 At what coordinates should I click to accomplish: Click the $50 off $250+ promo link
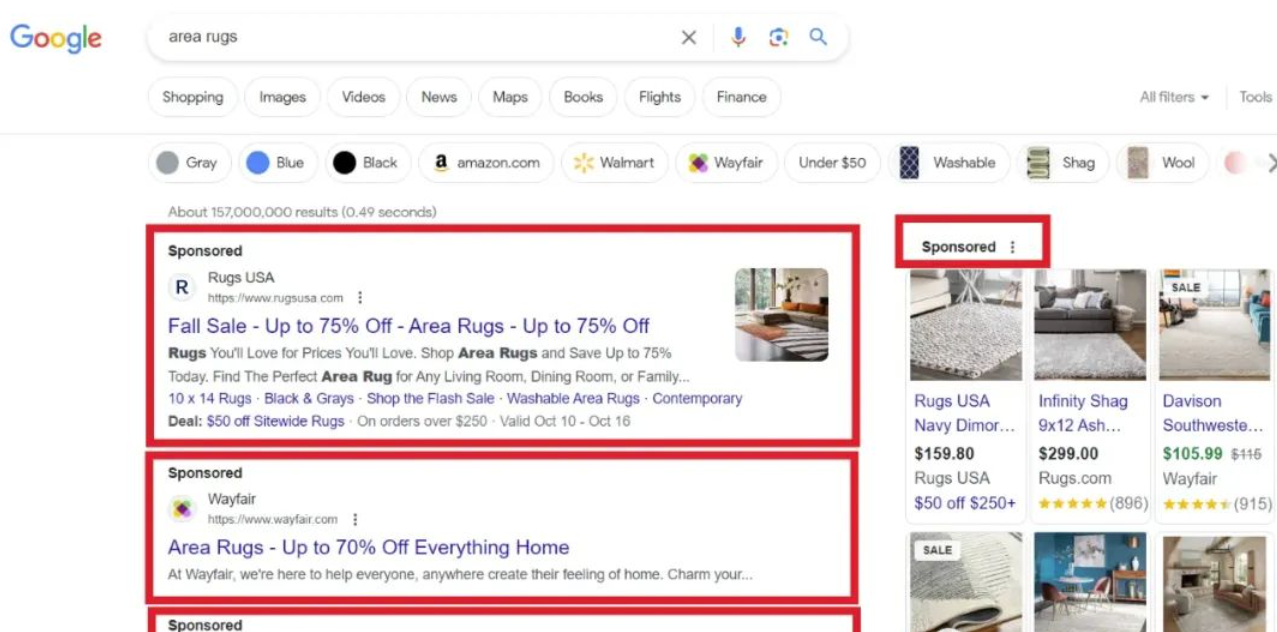tap(965, 503)
